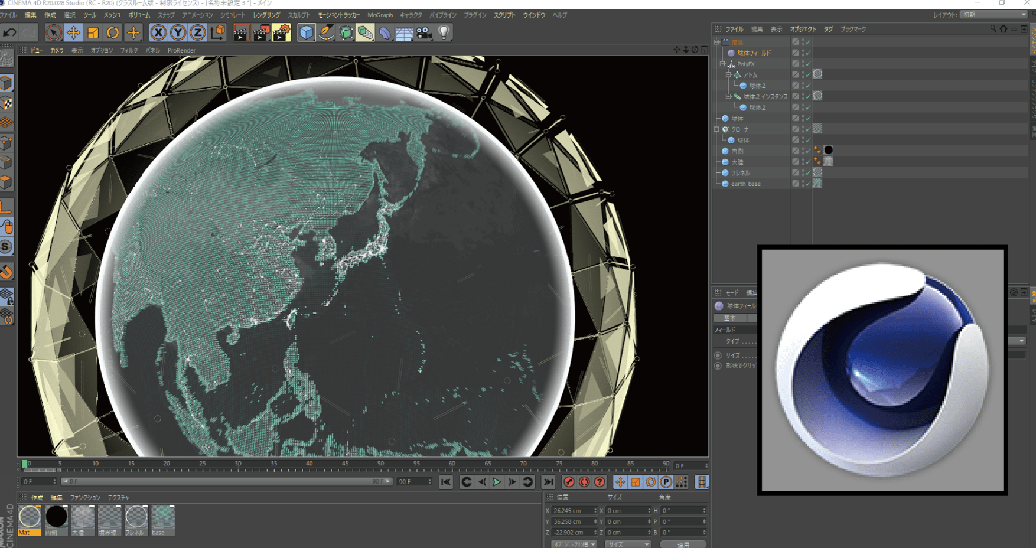The width and height of the screenshot is (1036, 548).
Task: Open material manager テクスチャ menu
Action: point(120,497)
